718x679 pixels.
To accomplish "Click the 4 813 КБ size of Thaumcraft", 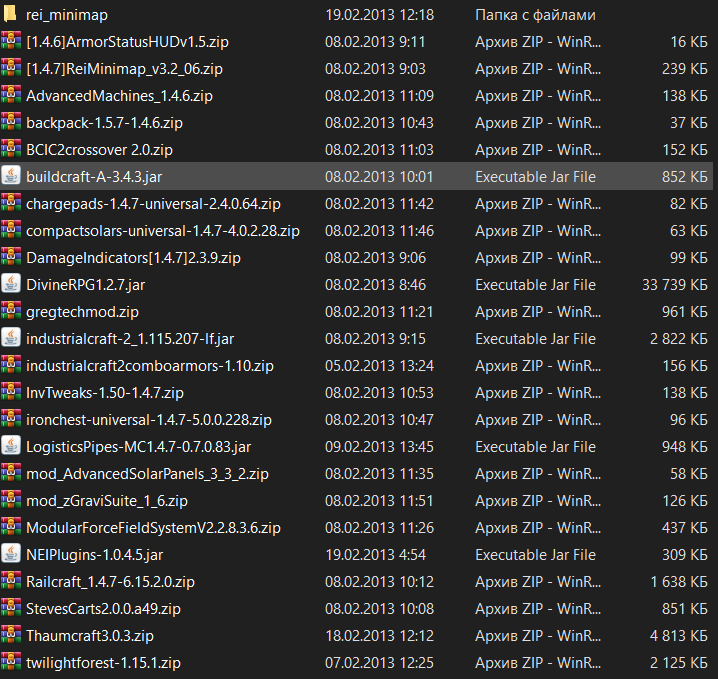I will [679, 636].
